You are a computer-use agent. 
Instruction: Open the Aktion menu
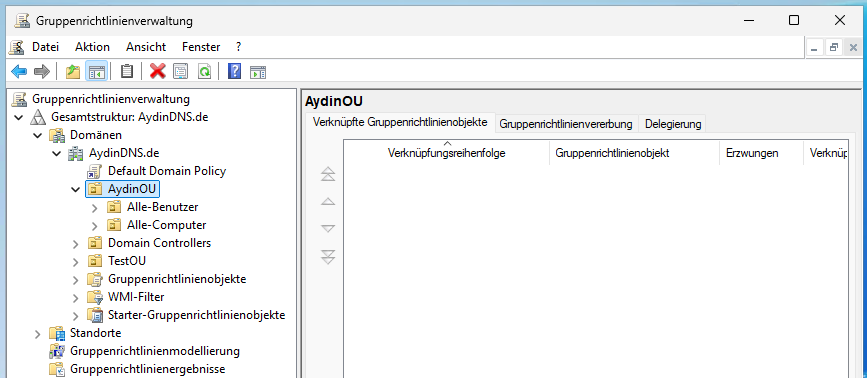tap(92, 47)
